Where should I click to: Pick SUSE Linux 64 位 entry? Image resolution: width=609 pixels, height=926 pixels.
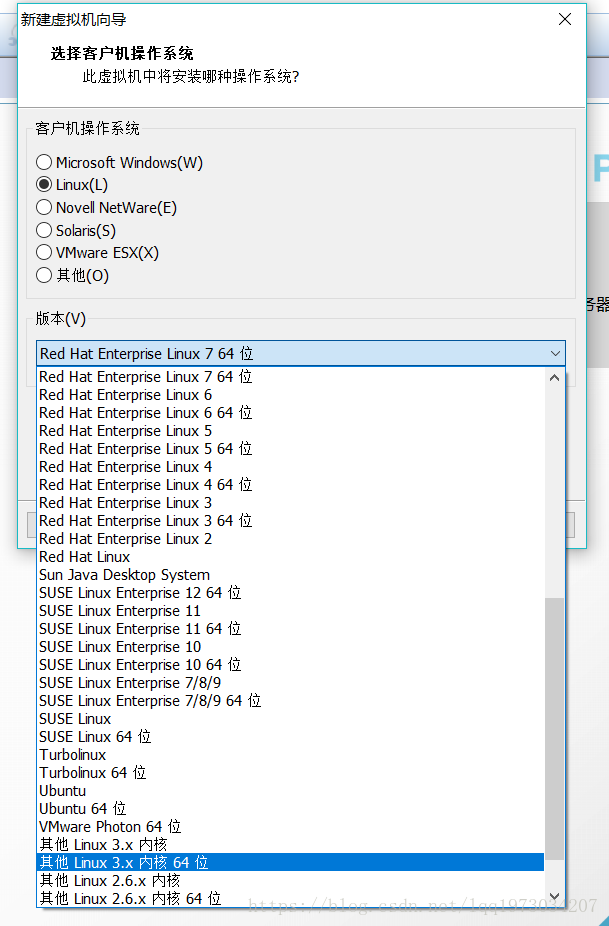(x=290, y=737)
